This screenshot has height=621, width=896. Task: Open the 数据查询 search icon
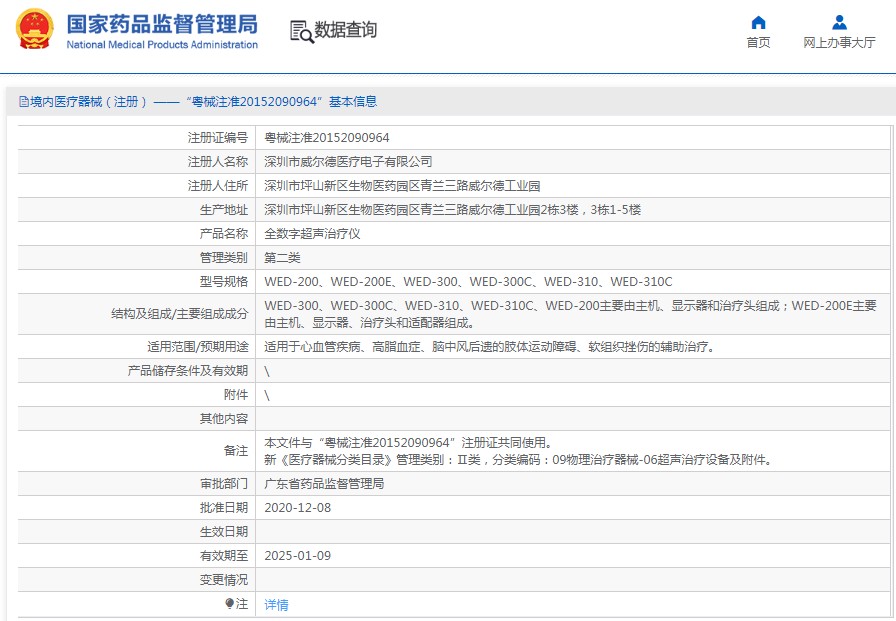pos(302,31)
